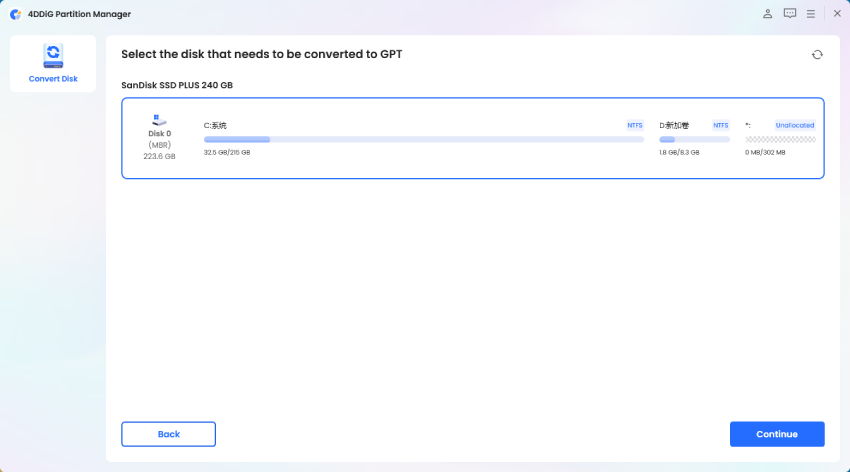Click the Disk 0 drive icon

pos(159,119)
